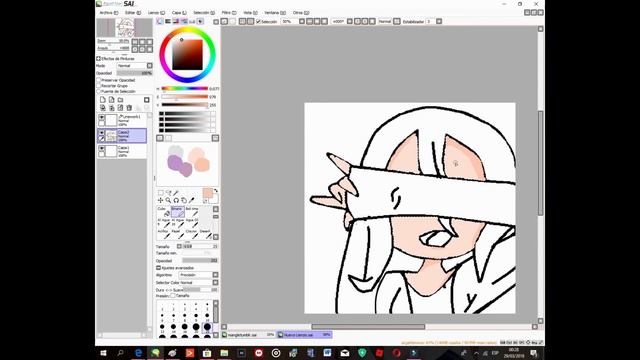The height and width of the screenshot is (360, 640).
Task: Adjust the brush Tamaño slider
Action: pyautogui.click(x=200, y=247)
